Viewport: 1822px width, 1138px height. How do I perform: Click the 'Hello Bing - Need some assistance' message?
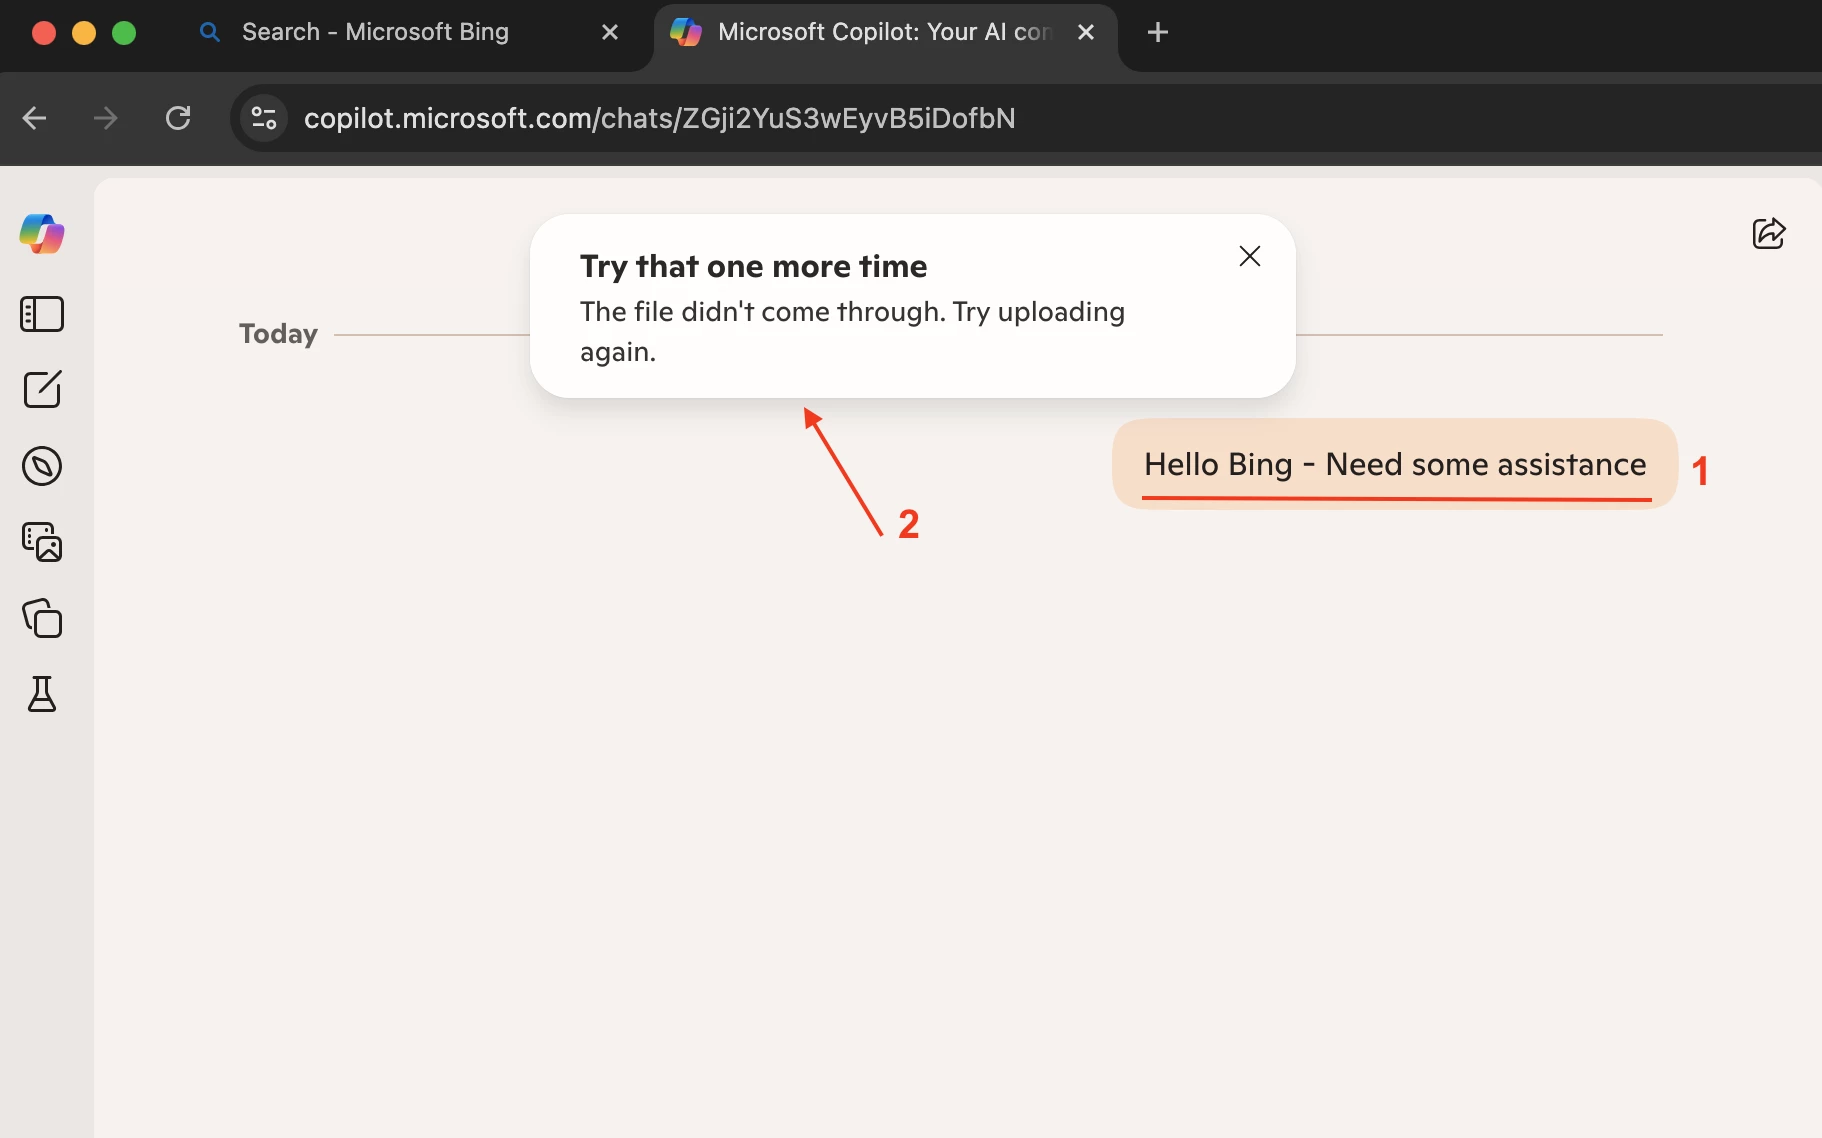click(1395, 464)
